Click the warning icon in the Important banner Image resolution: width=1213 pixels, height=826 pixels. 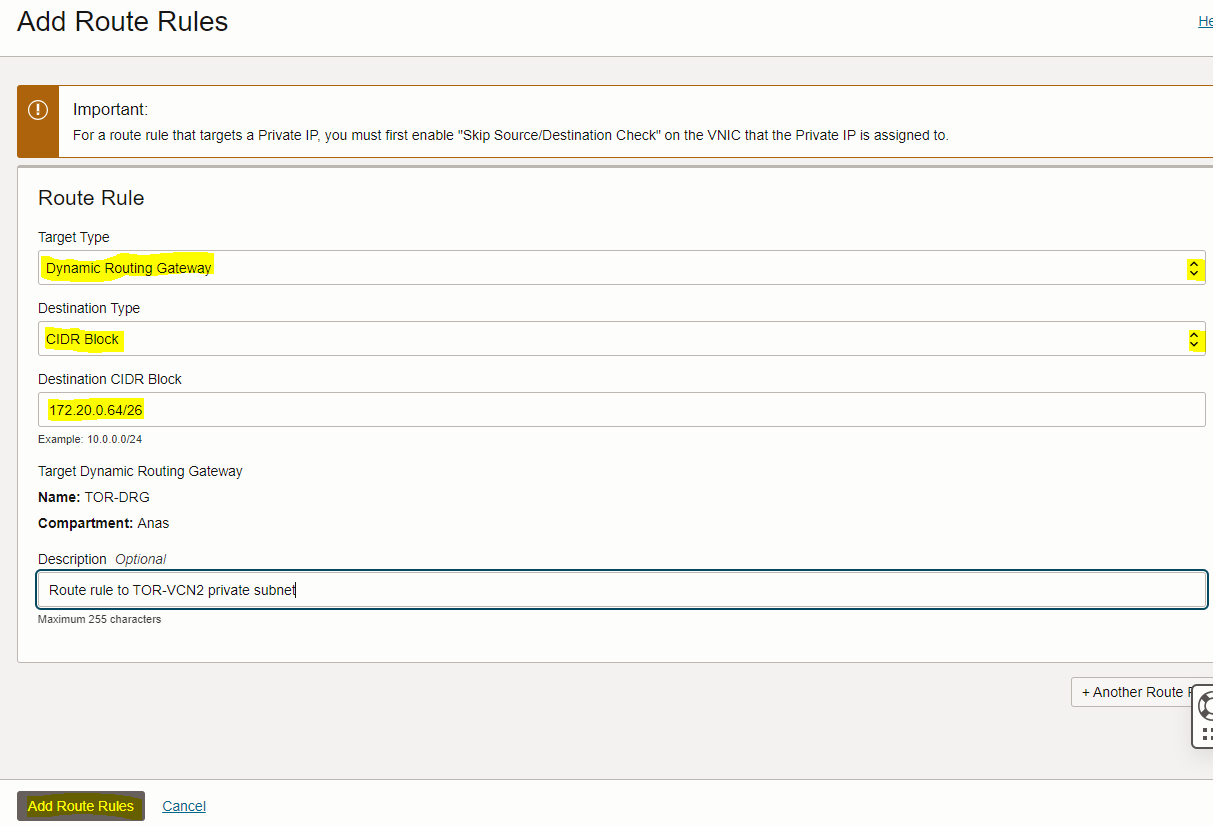click(x=38, y=110)
